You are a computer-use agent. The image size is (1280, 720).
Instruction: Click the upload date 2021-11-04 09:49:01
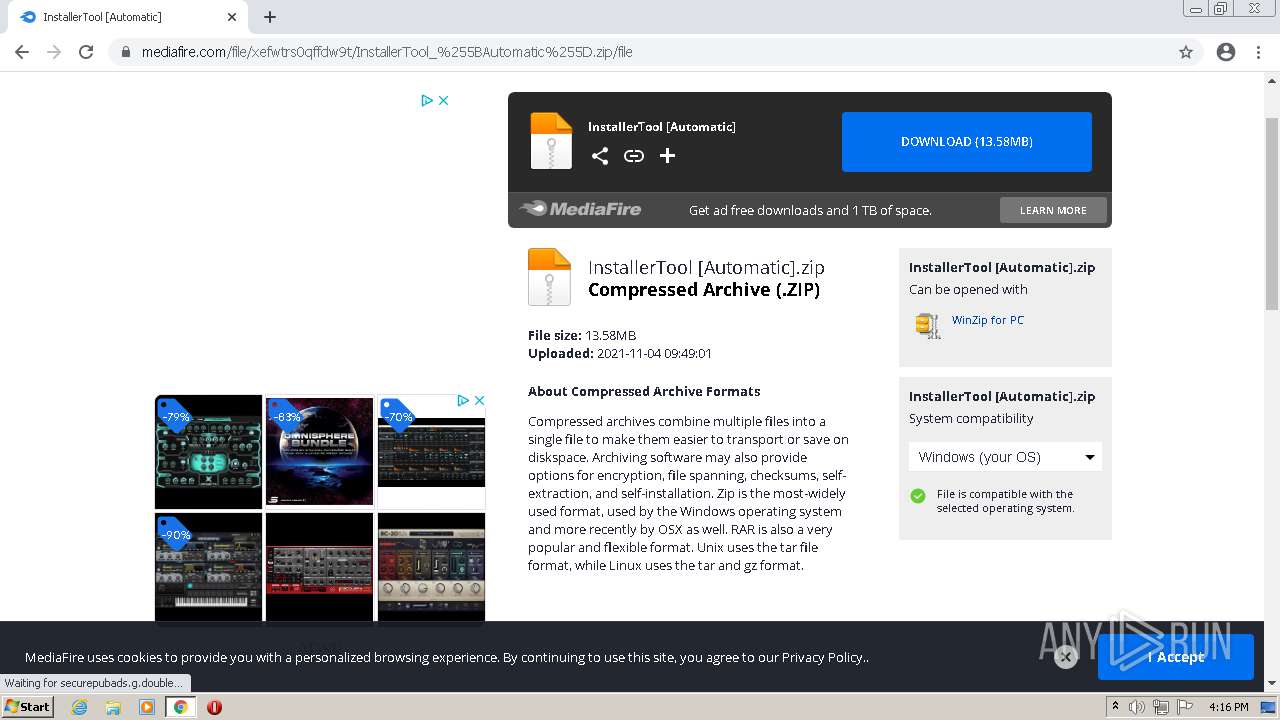tap(654, 353)
